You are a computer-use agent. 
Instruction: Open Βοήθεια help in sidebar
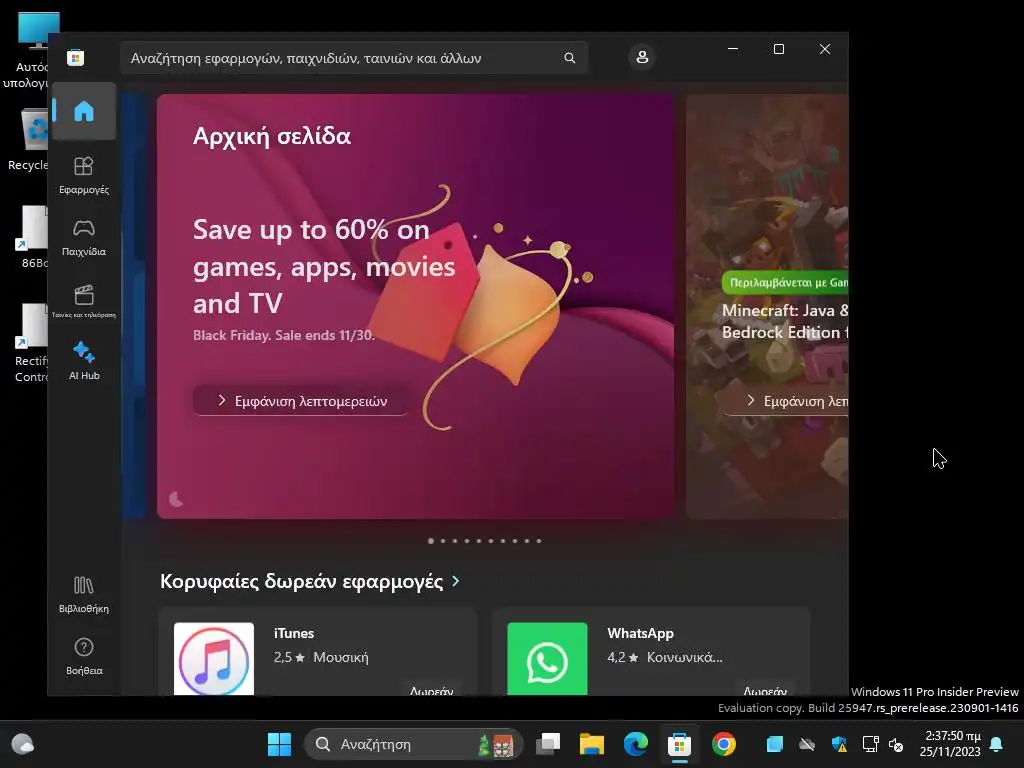click(x=84, y=656)
